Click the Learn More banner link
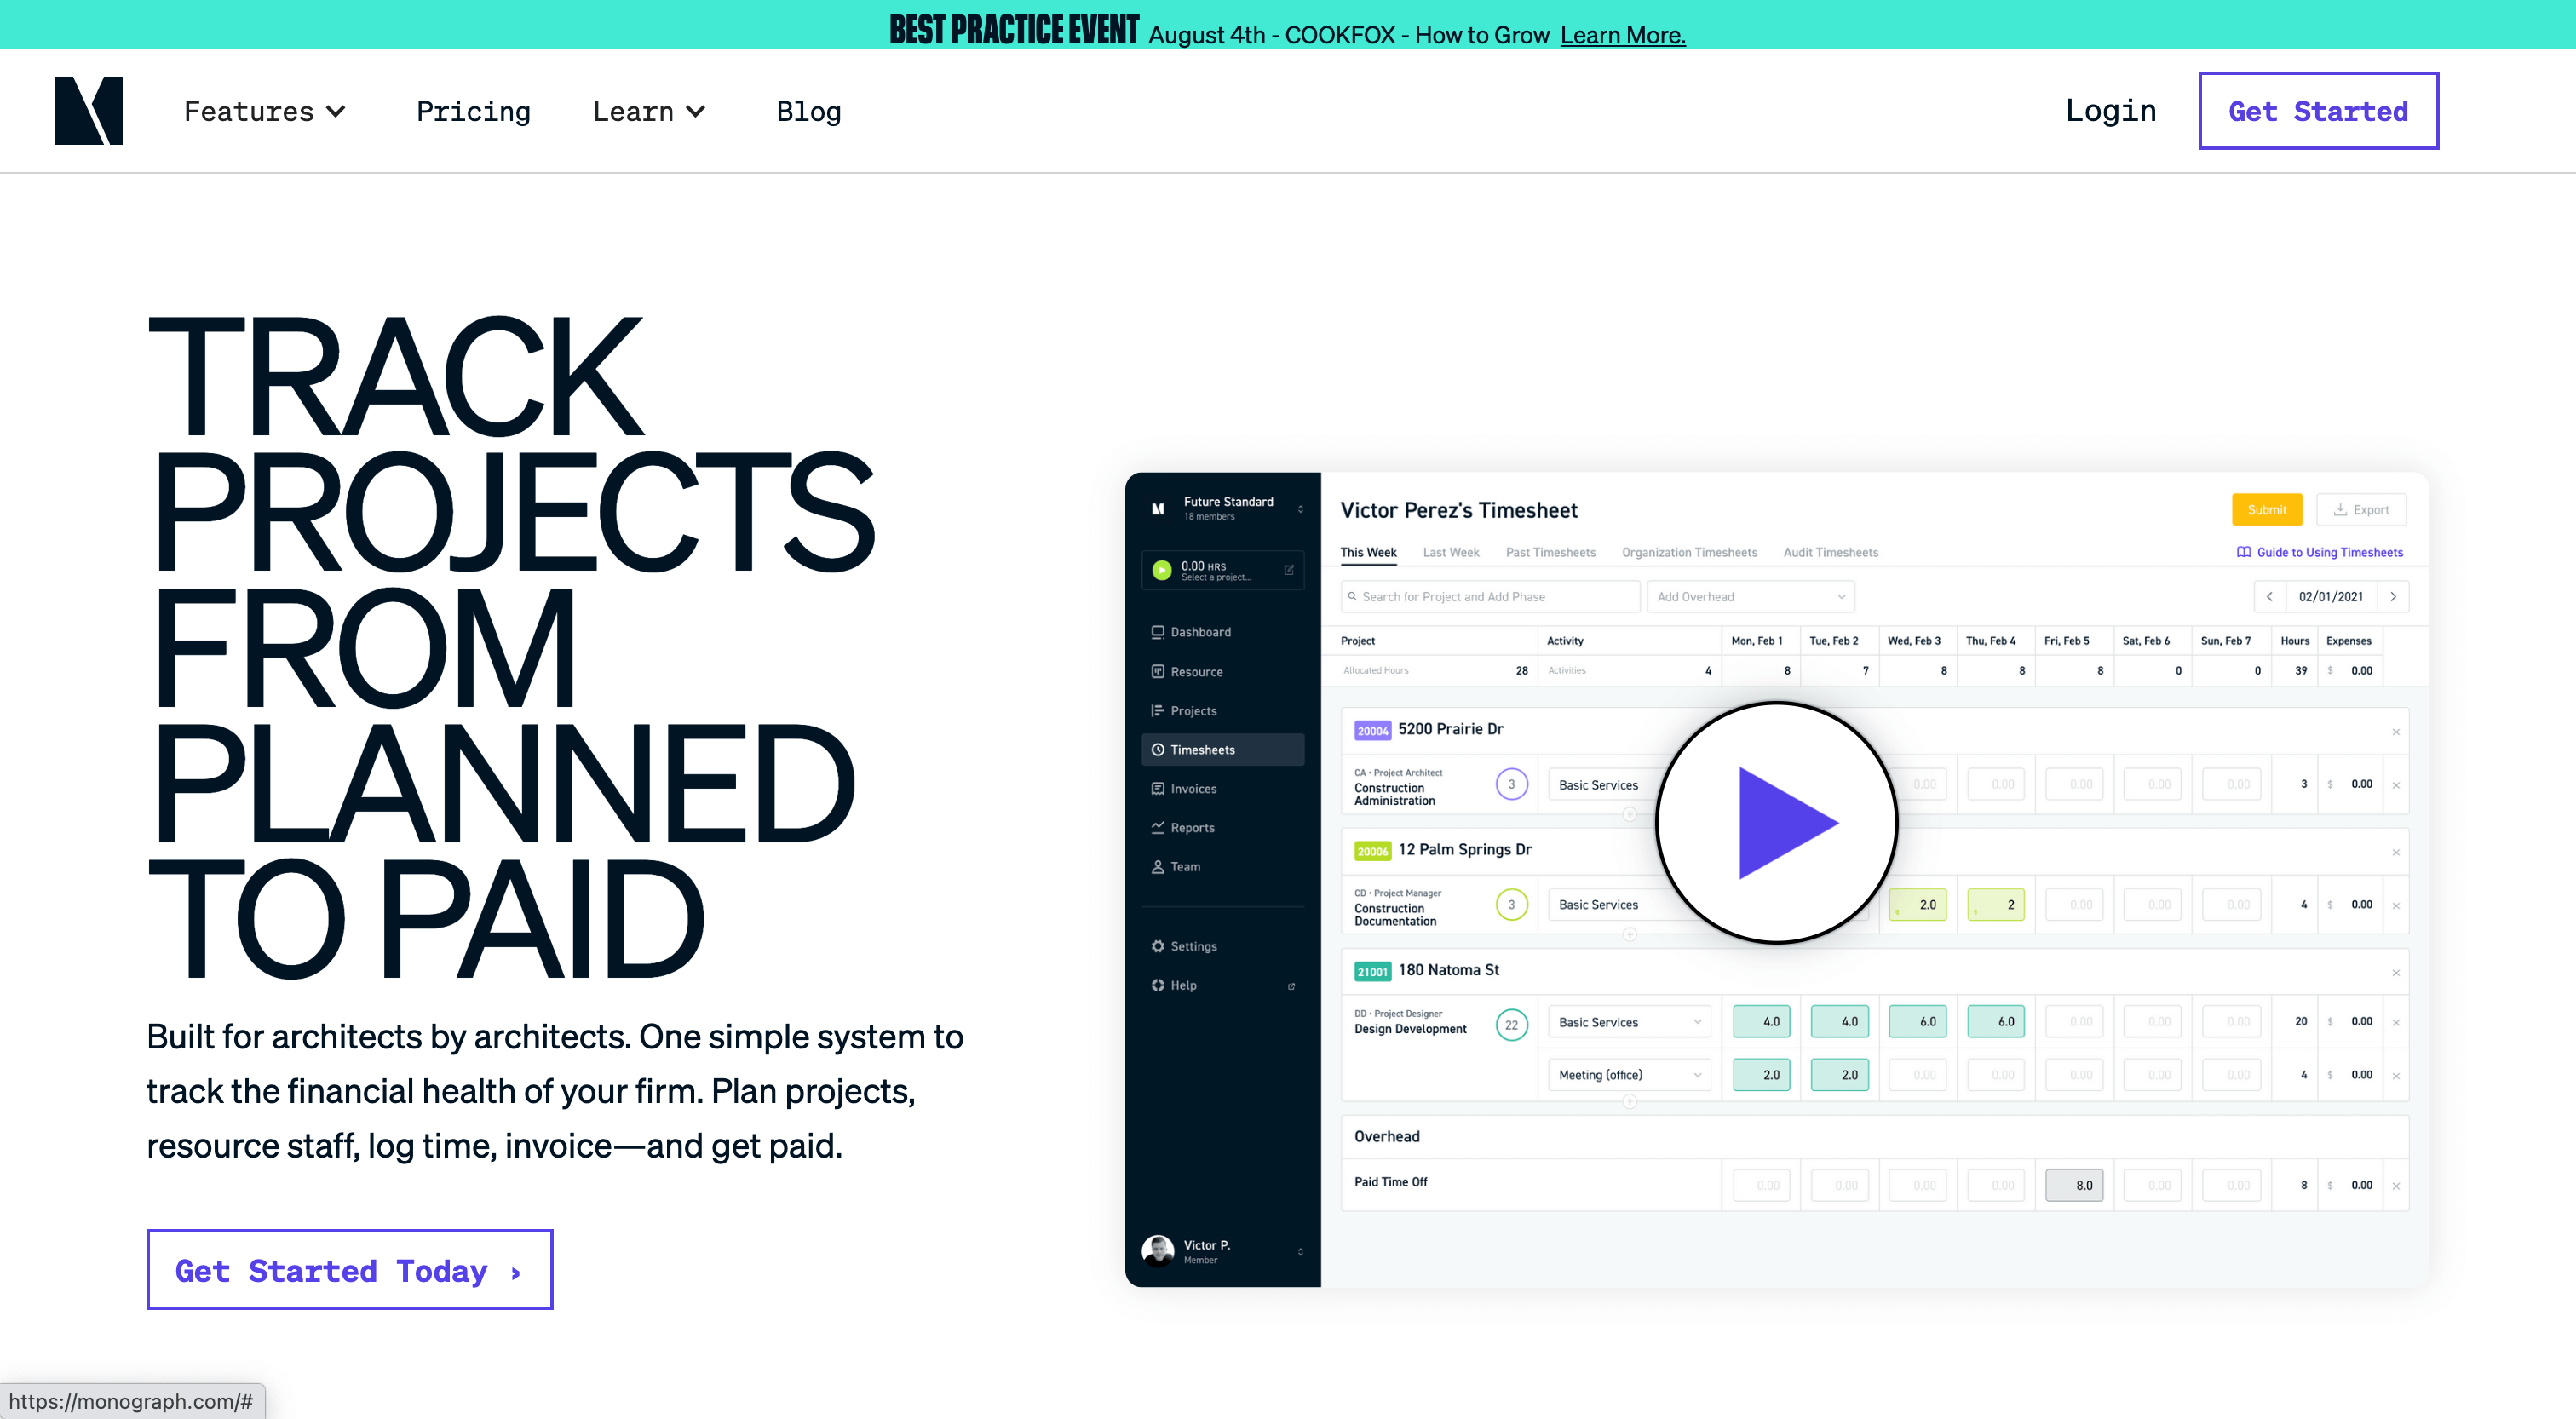The height and width of the screenshot is (1419, 2576). tap(1622, 35)
